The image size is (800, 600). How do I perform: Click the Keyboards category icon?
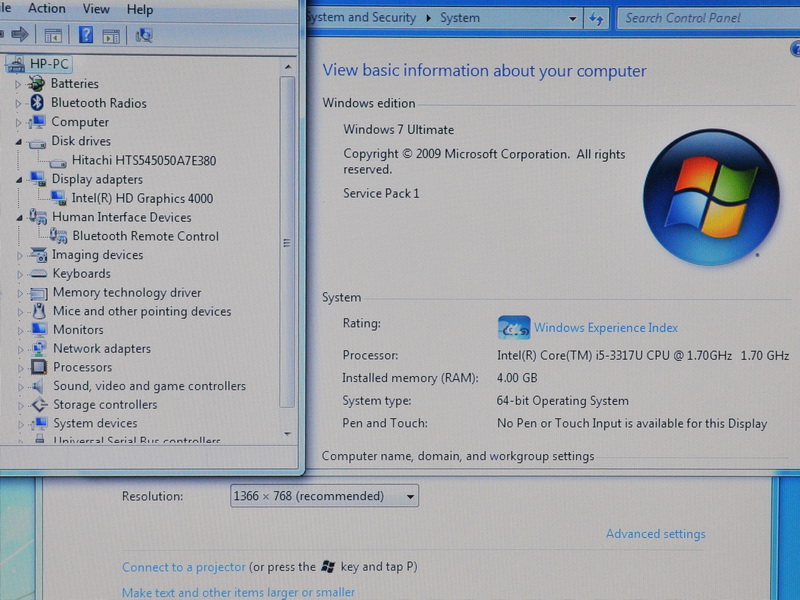point(38,274)
